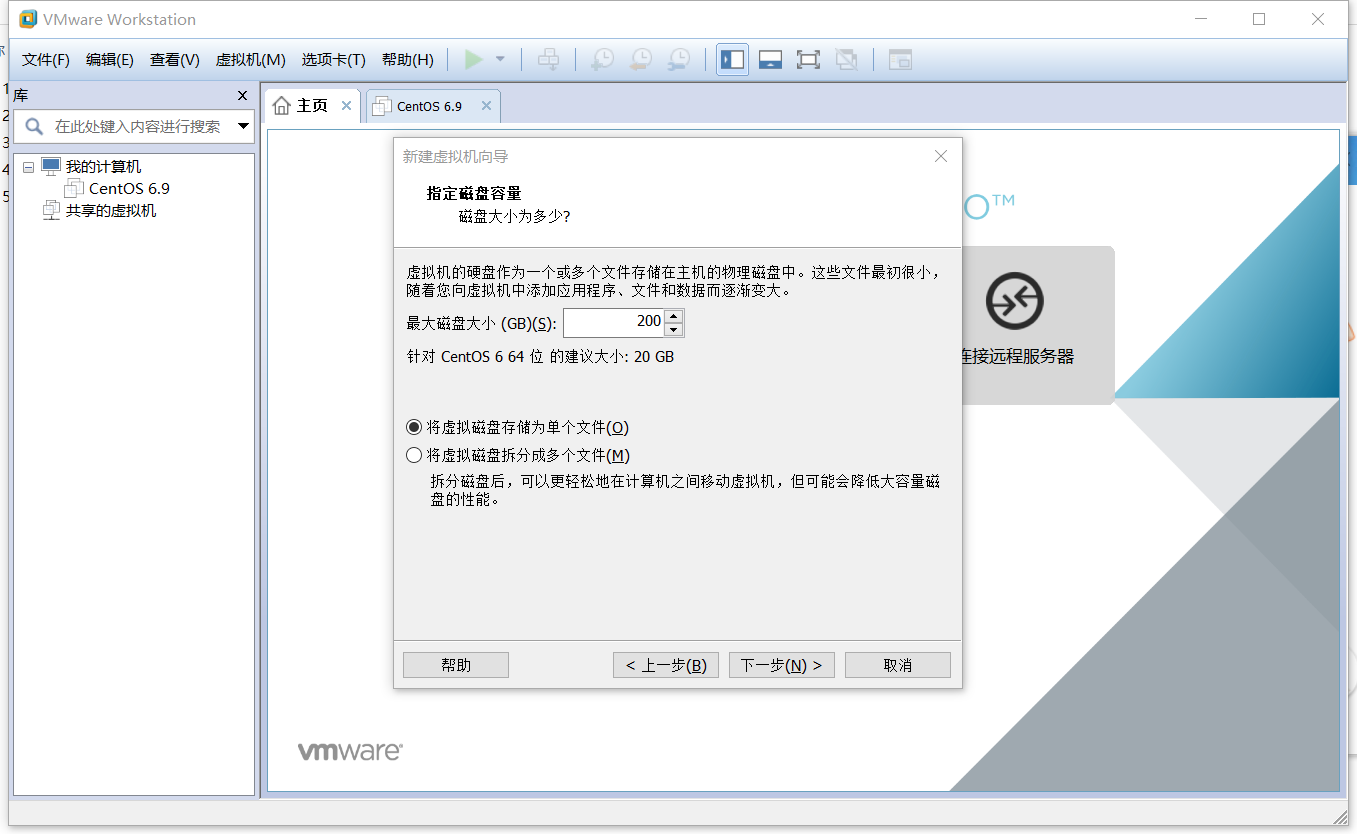This screenshot has height=834, width=1357.
Task: Click the home icon on 主页 tab
Action: click(282, 106)
